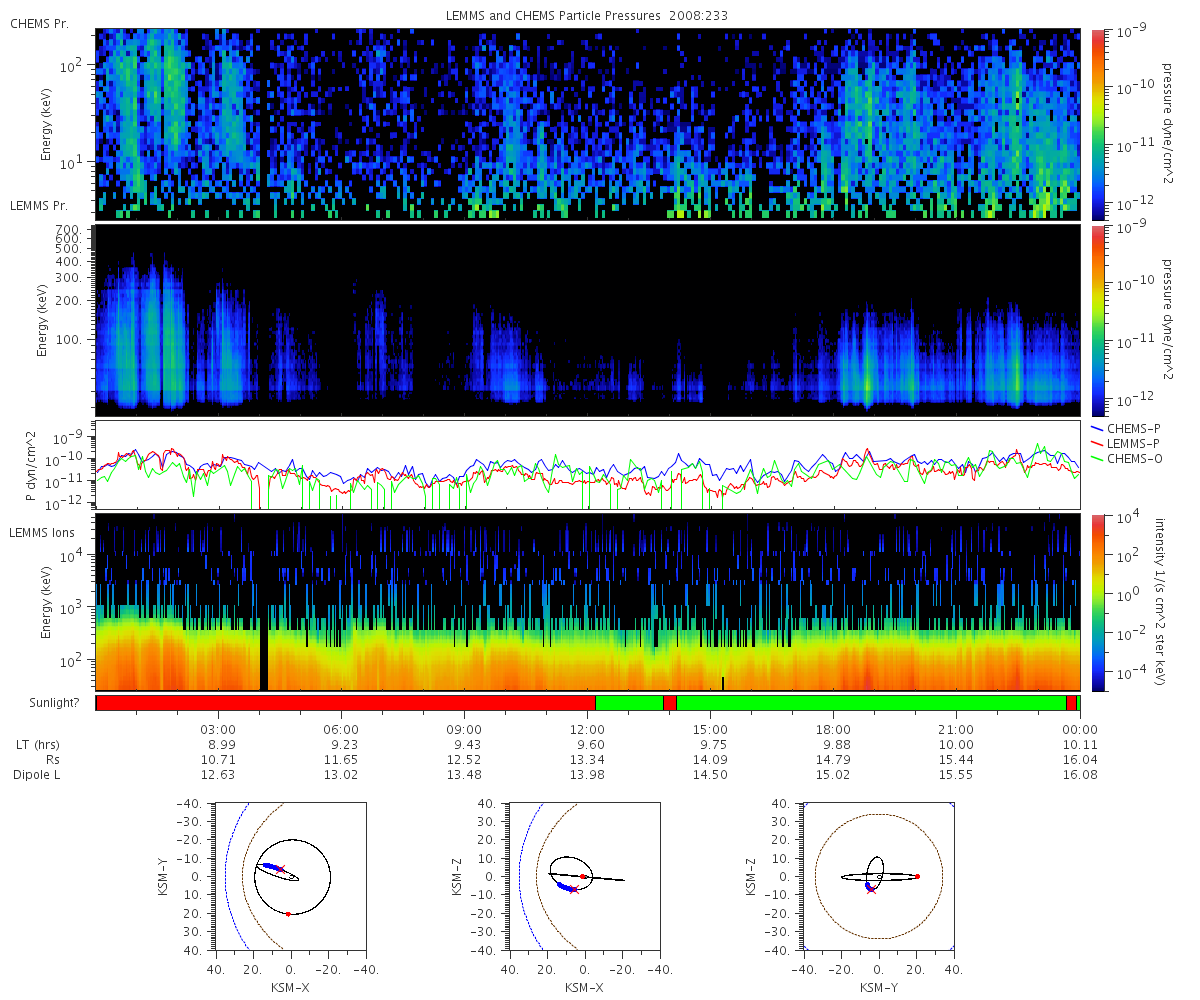Click the LEMMS pressure color bar
This screenshot has height=1000, width=1200.
[x=1097, y=320]
